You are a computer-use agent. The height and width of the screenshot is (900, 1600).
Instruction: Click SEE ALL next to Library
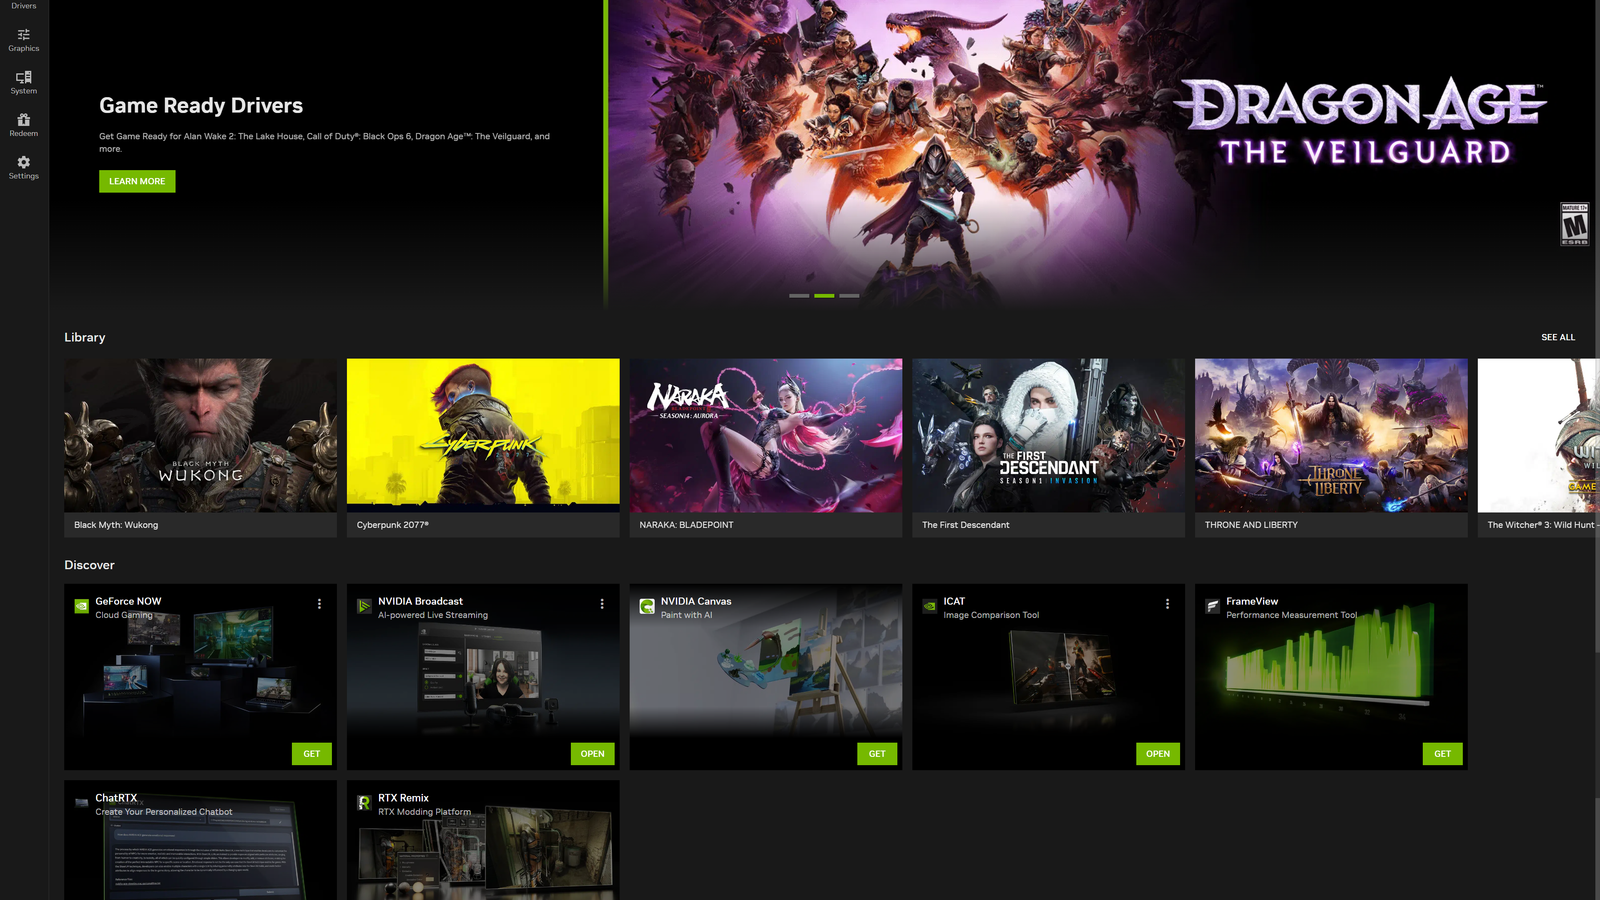1557,337
